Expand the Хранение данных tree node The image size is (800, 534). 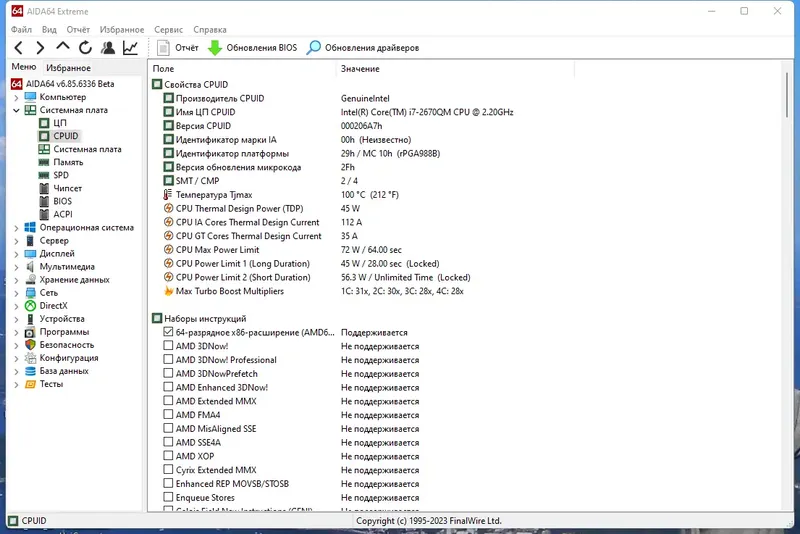[16, 280]
